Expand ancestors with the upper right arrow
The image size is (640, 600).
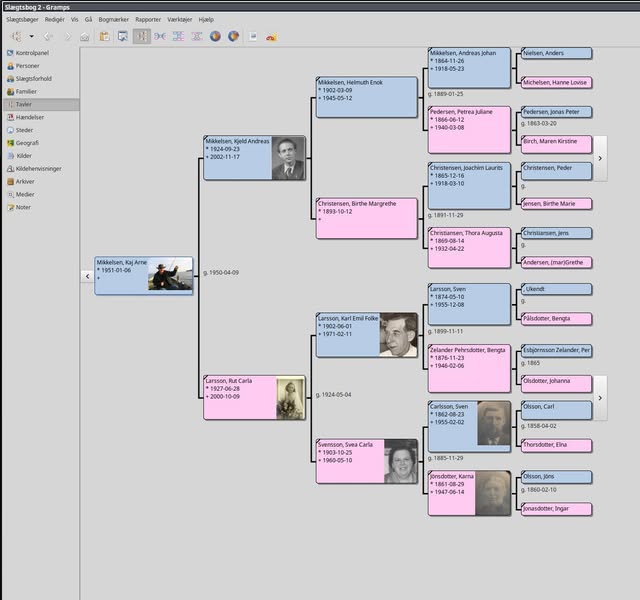pos(600,158)
